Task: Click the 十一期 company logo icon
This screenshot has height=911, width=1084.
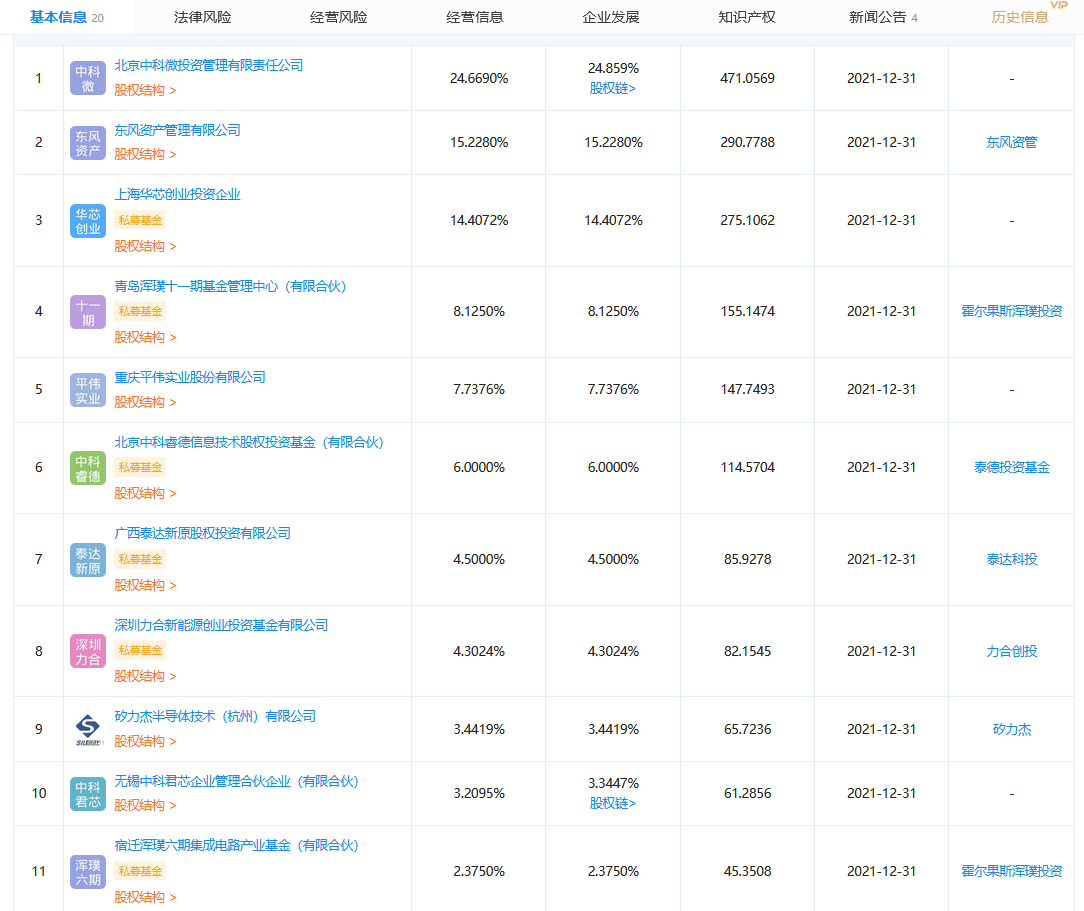Action: click(88, 312)
